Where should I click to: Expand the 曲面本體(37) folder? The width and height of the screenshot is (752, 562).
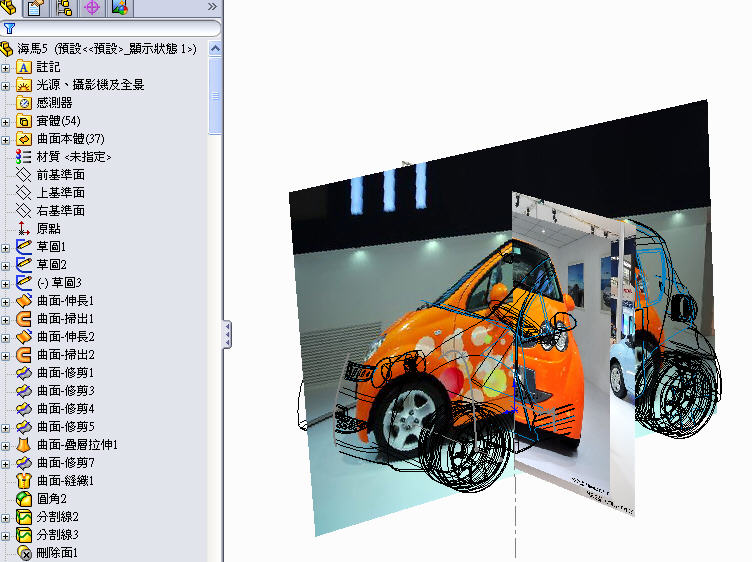click(5, 140)
